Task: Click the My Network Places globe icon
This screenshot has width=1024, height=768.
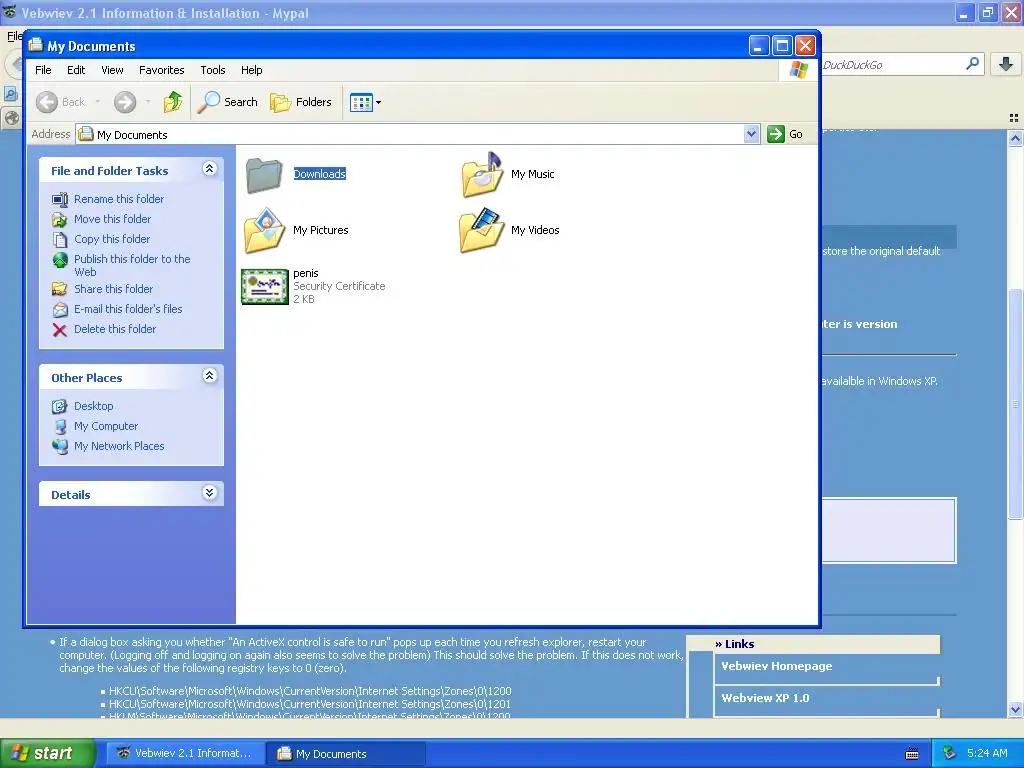Action: (x=59, y=447)
